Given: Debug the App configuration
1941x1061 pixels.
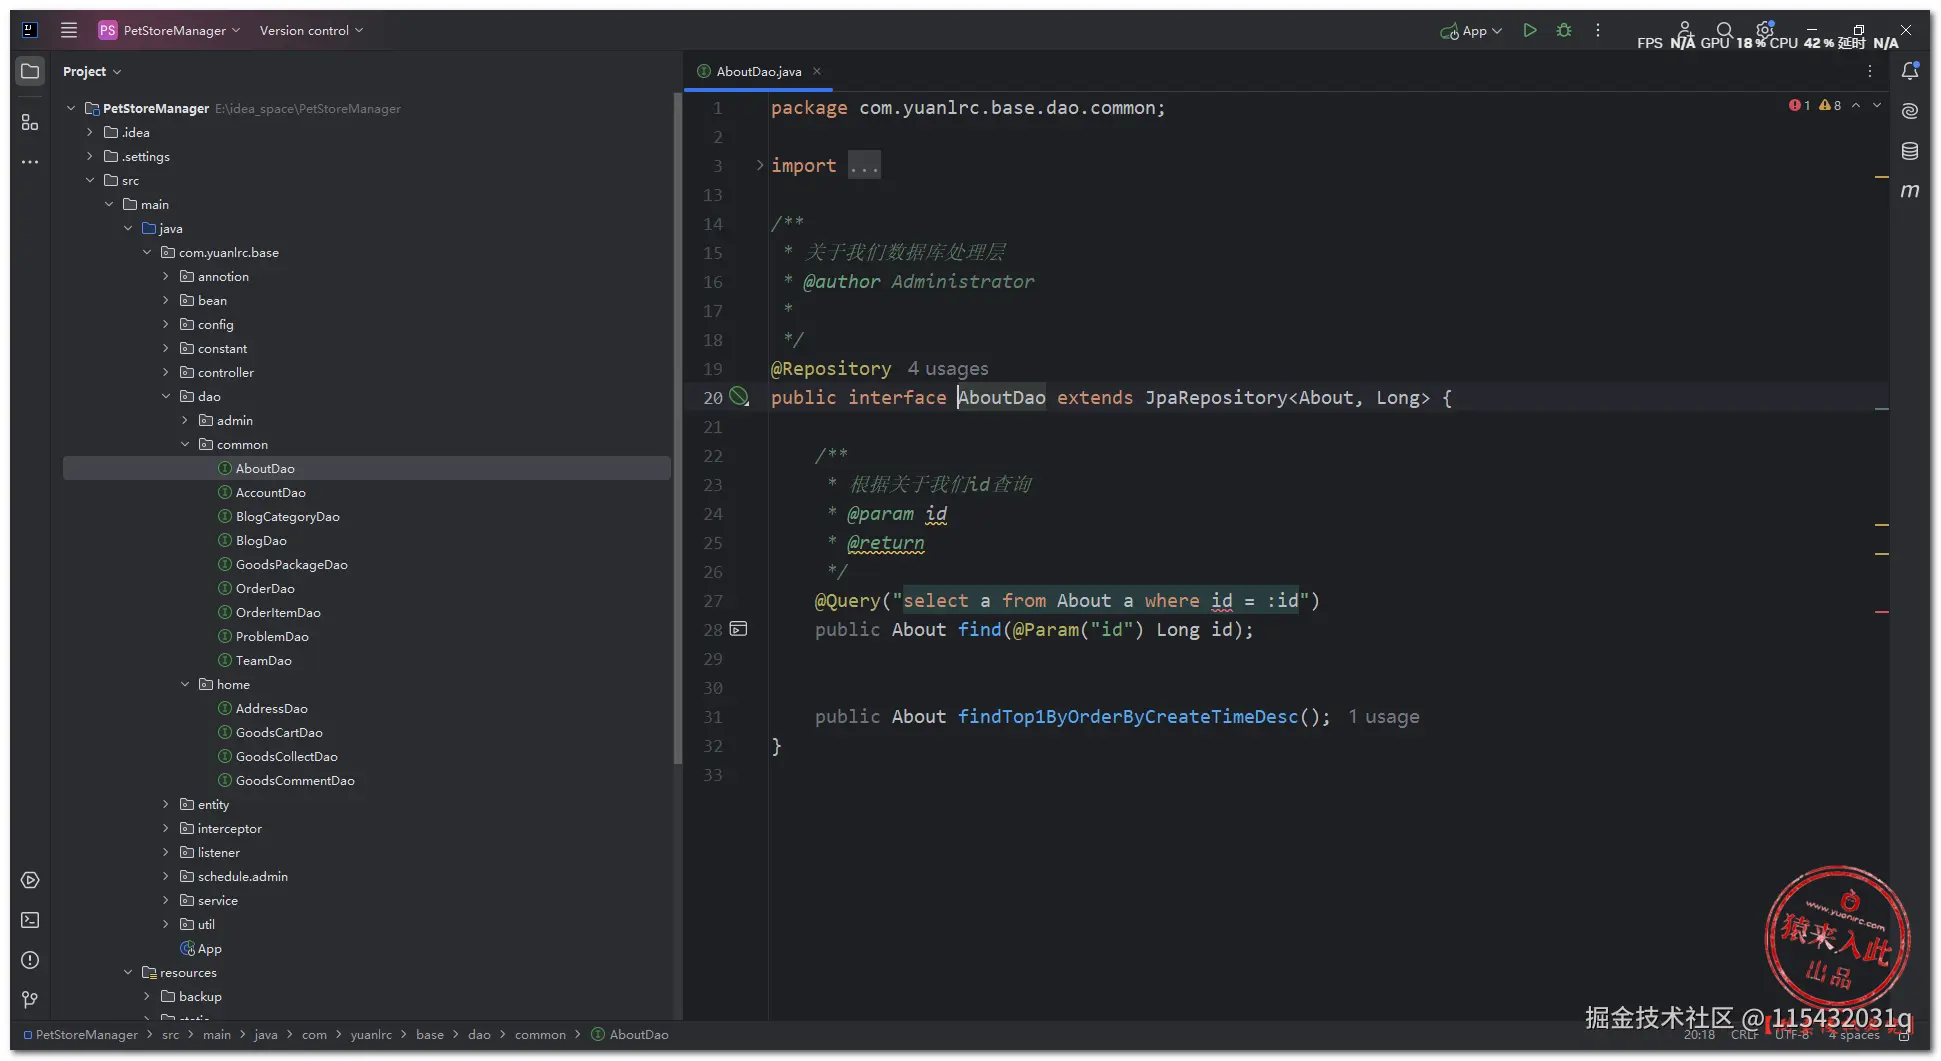Looking at the screenshot, I should pyautogui.click(x=1564, y=30).
